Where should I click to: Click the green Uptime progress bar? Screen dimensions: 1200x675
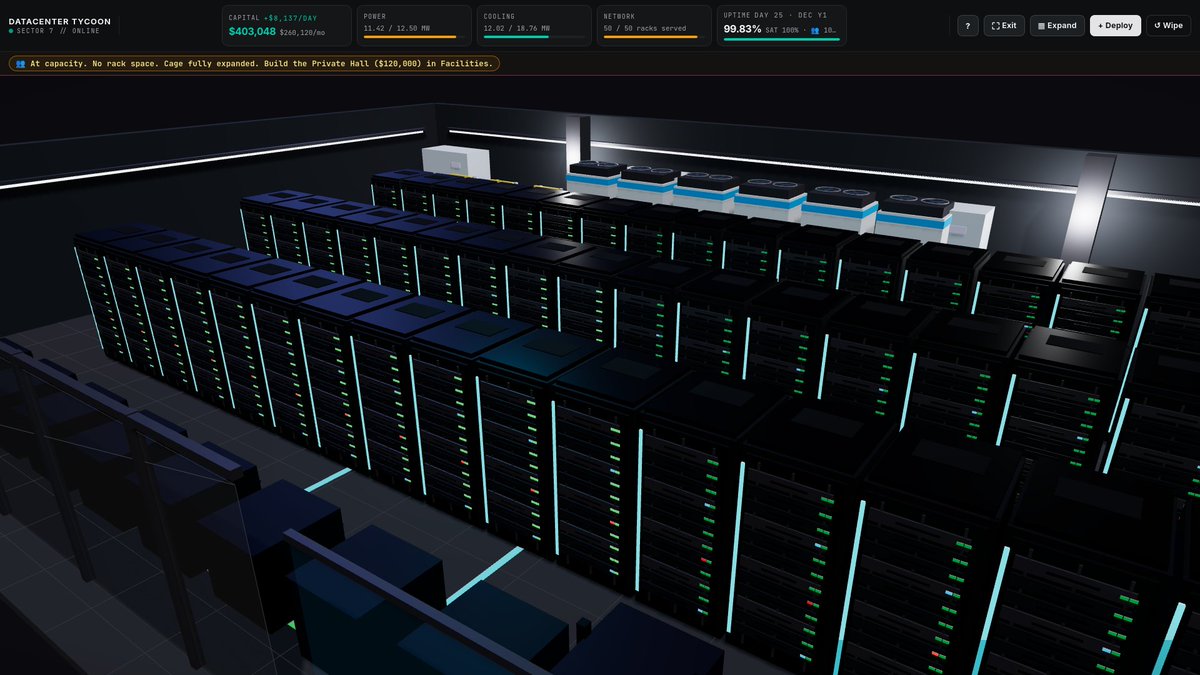point(781,40)
